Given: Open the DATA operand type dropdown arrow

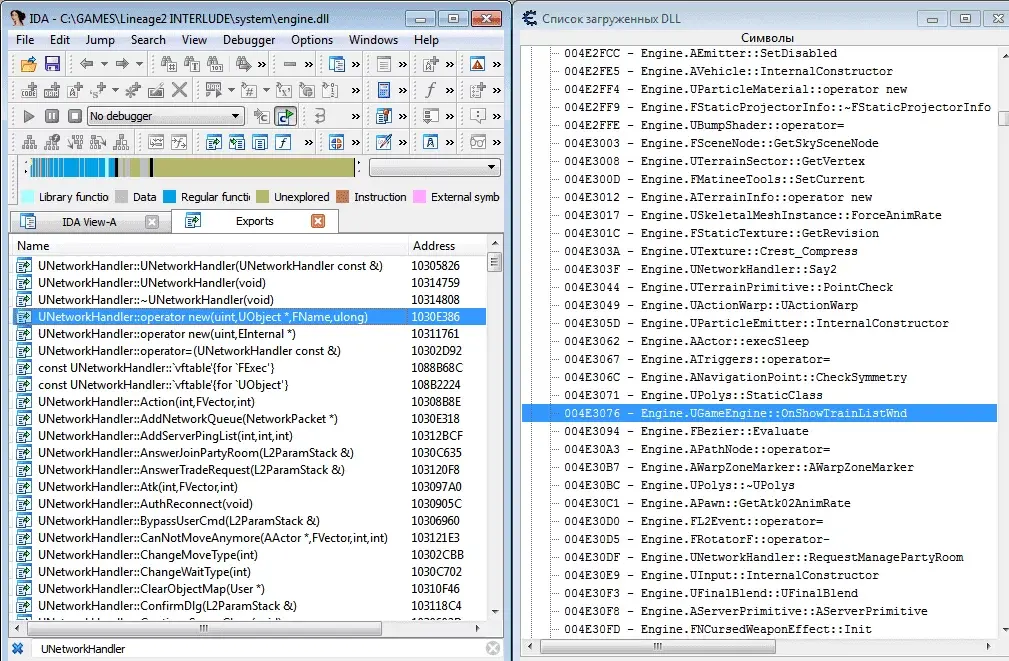Looking at the screenshot, I should tap(231, 90).
